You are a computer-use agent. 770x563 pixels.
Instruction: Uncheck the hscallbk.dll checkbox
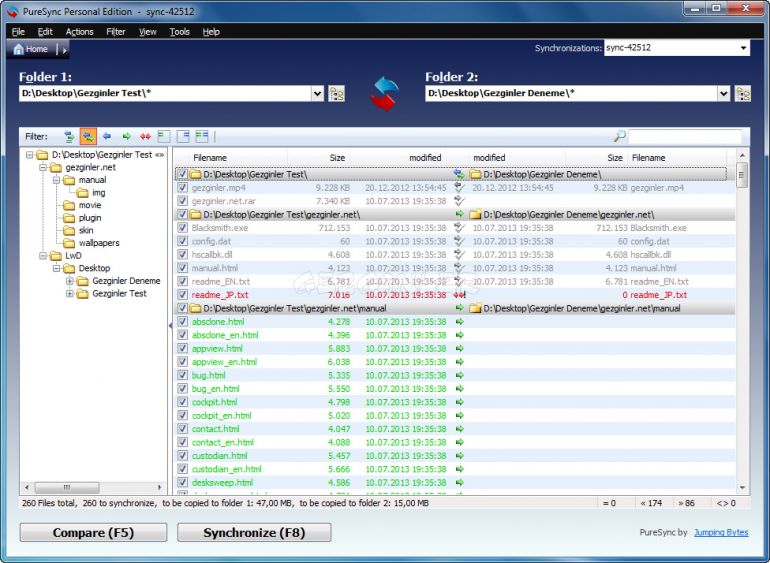point(183,254)
